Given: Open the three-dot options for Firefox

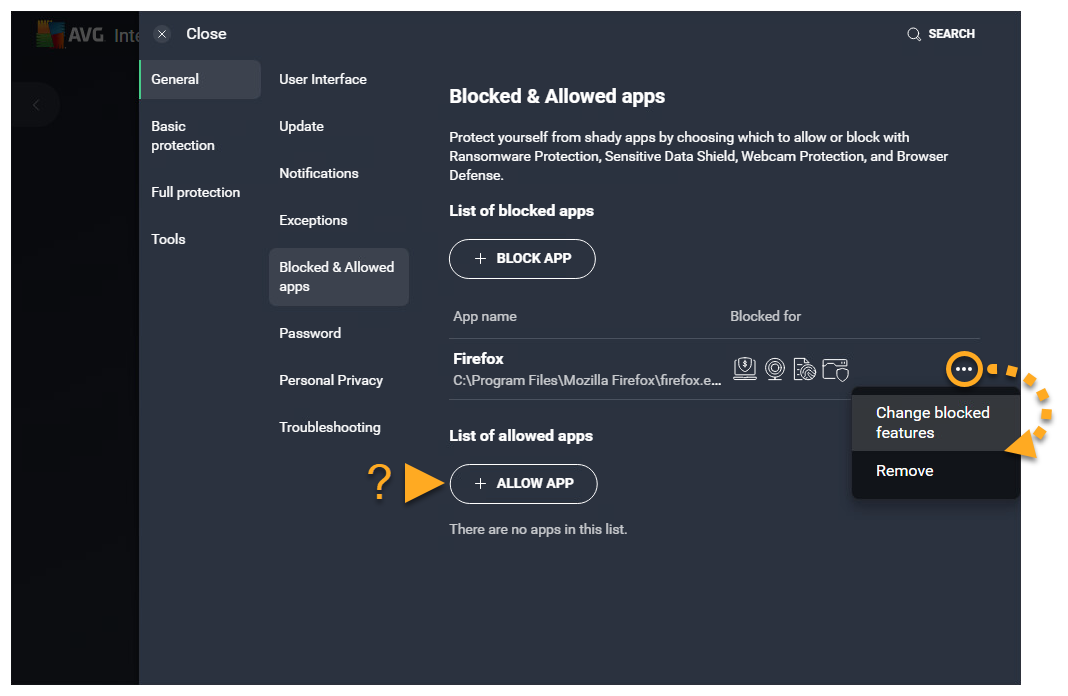Looking at the screenshot, I should click(x=963, y=369).
